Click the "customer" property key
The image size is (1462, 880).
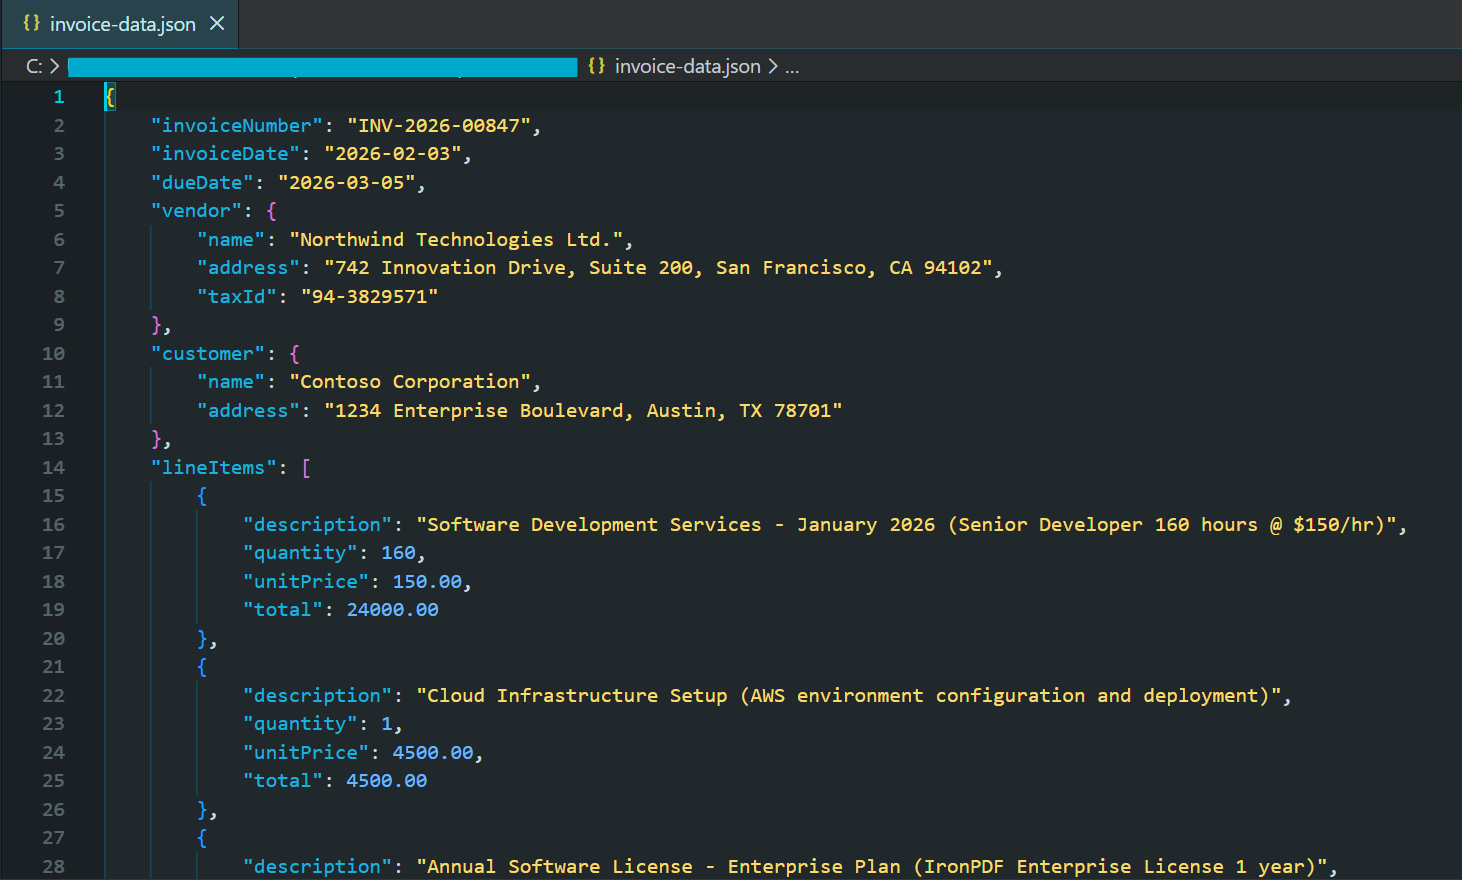[x=208, y=353]
